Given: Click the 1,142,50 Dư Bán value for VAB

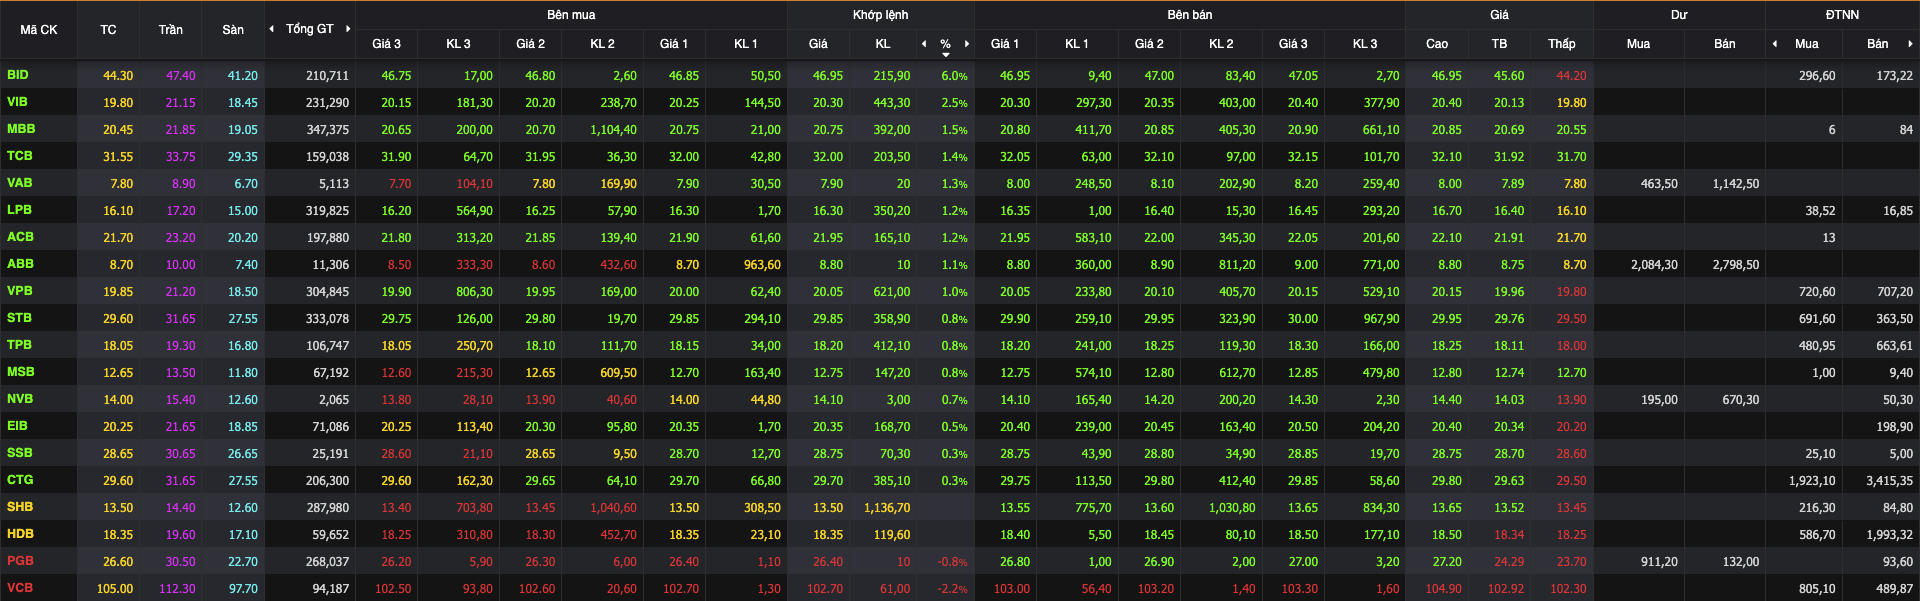Looking at the screenshot, I should (1736, 184).
